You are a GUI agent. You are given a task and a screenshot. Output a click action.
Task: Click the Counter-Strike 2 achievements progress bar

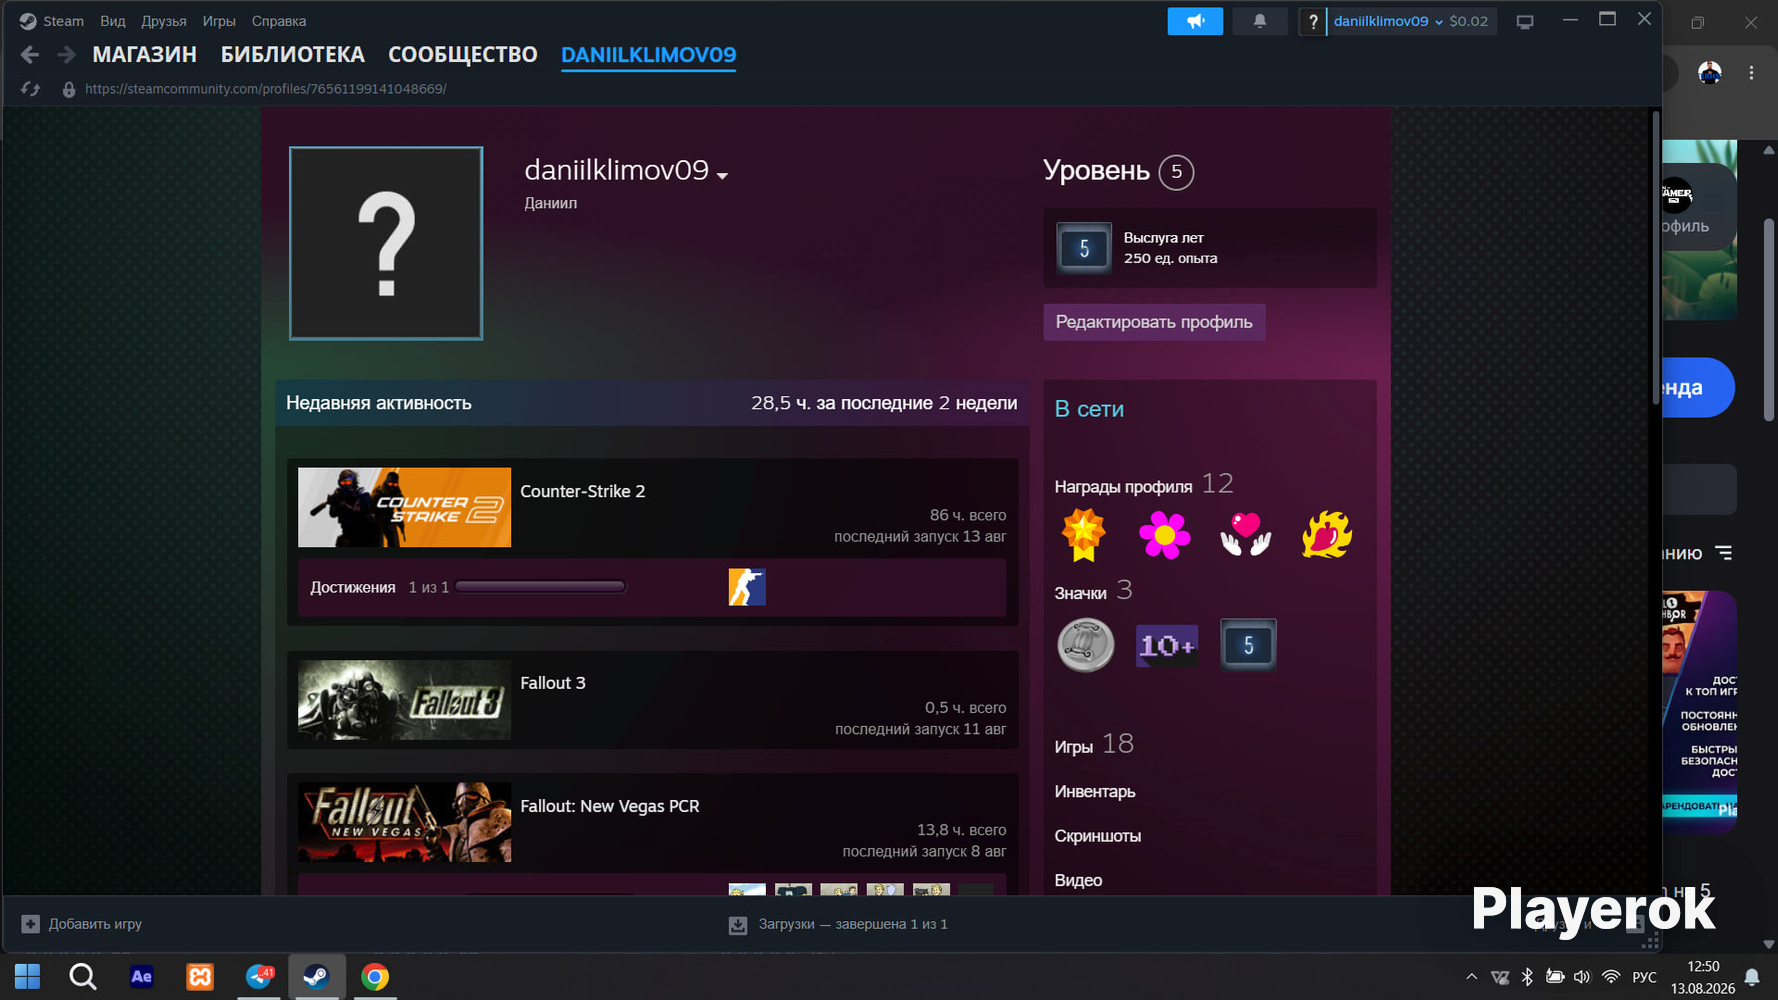(x=541, y=587)
